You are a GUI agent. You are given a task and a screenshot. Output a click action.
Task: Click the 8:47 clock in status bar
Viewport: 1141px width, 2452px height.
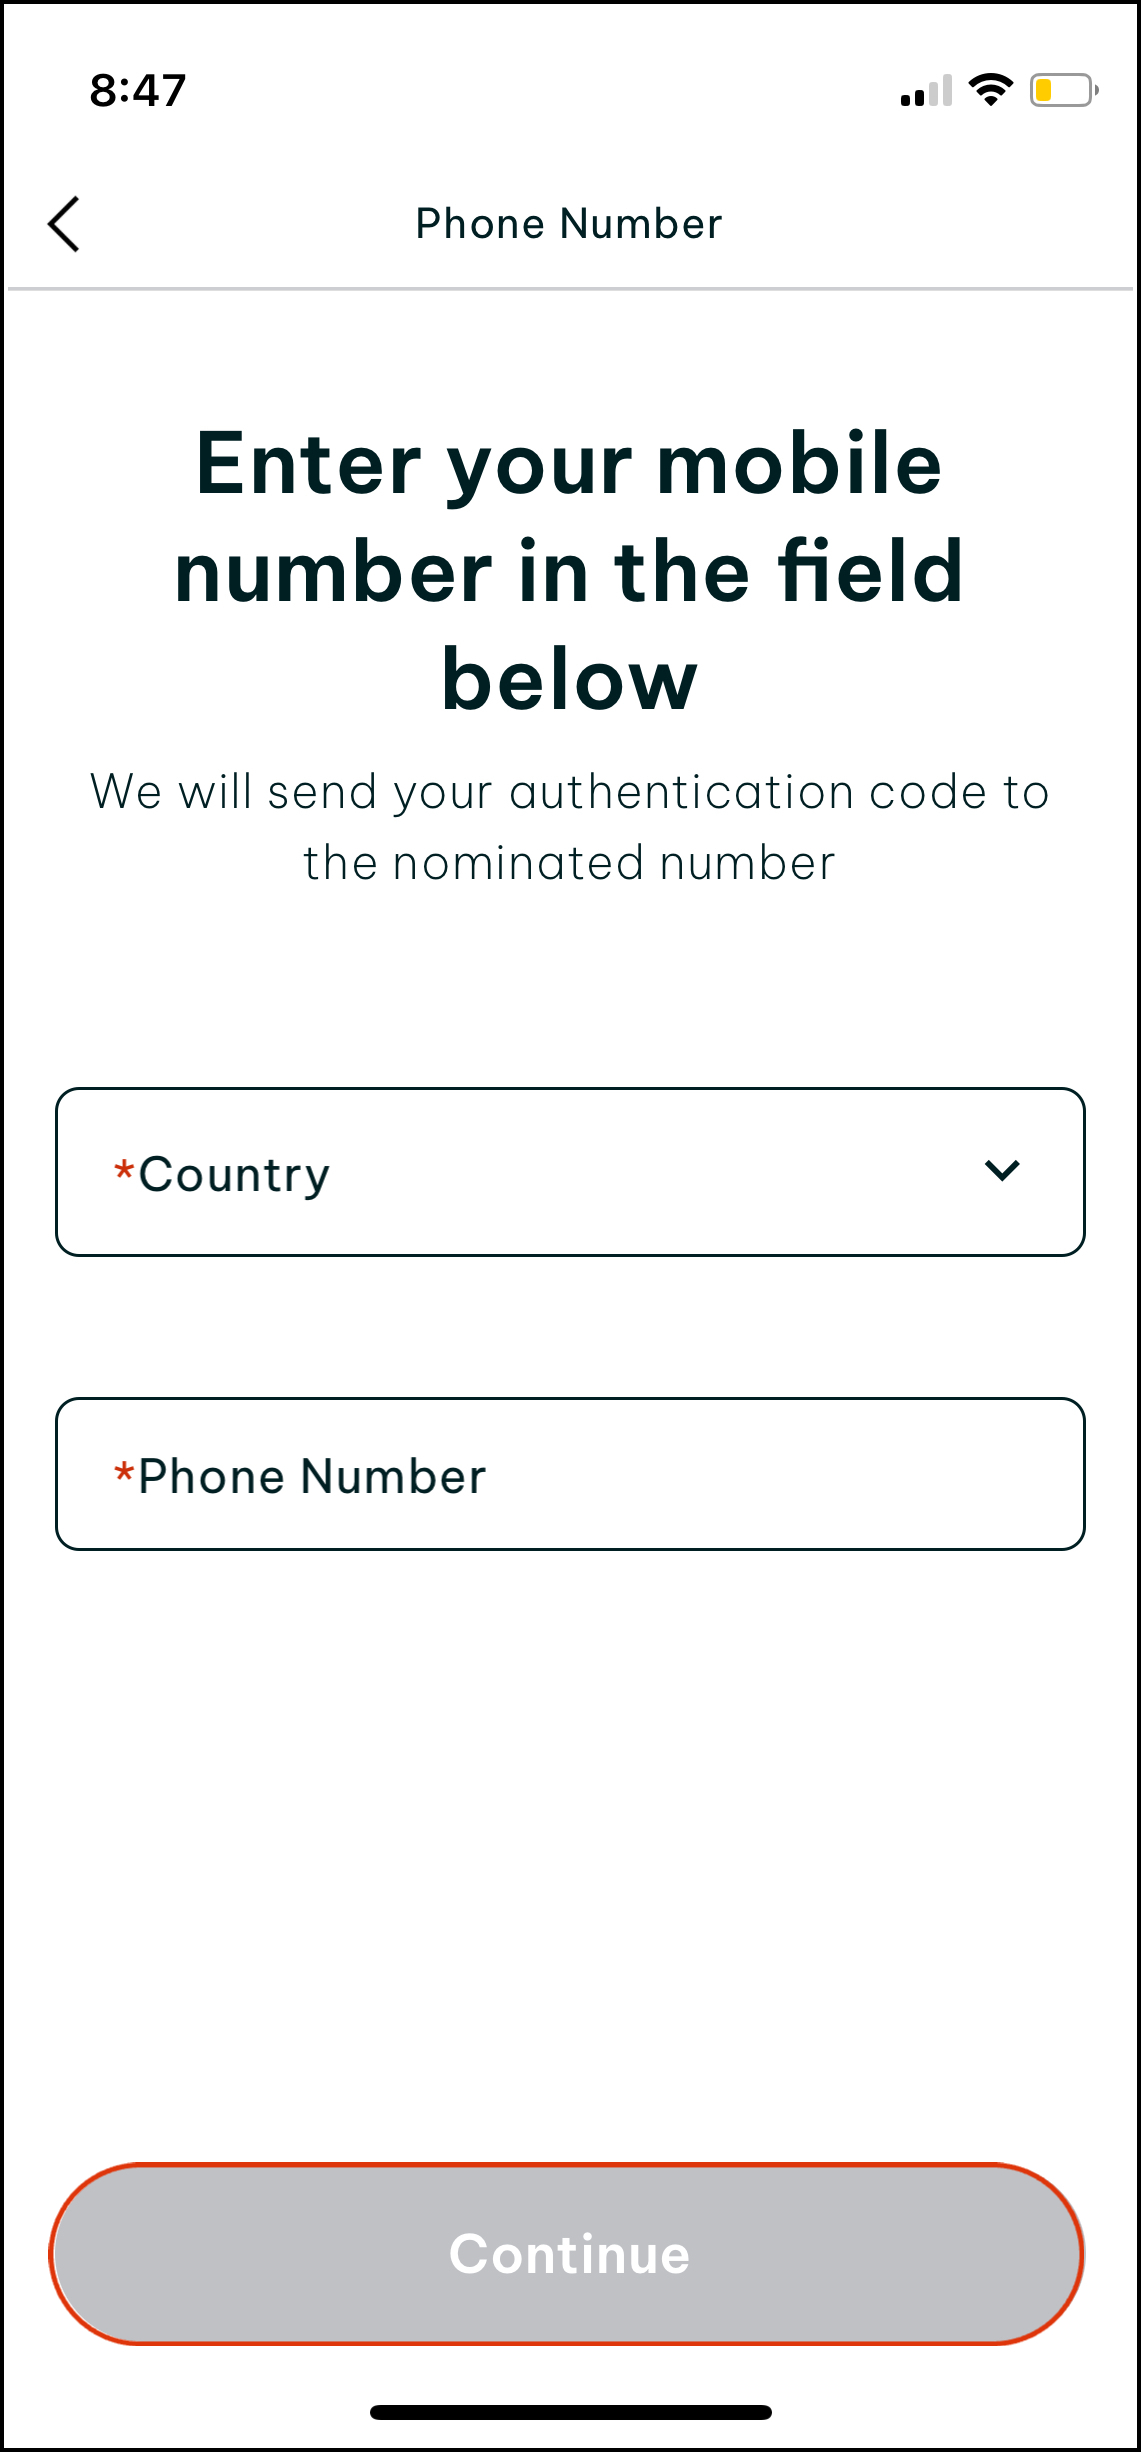coord(138,90)
